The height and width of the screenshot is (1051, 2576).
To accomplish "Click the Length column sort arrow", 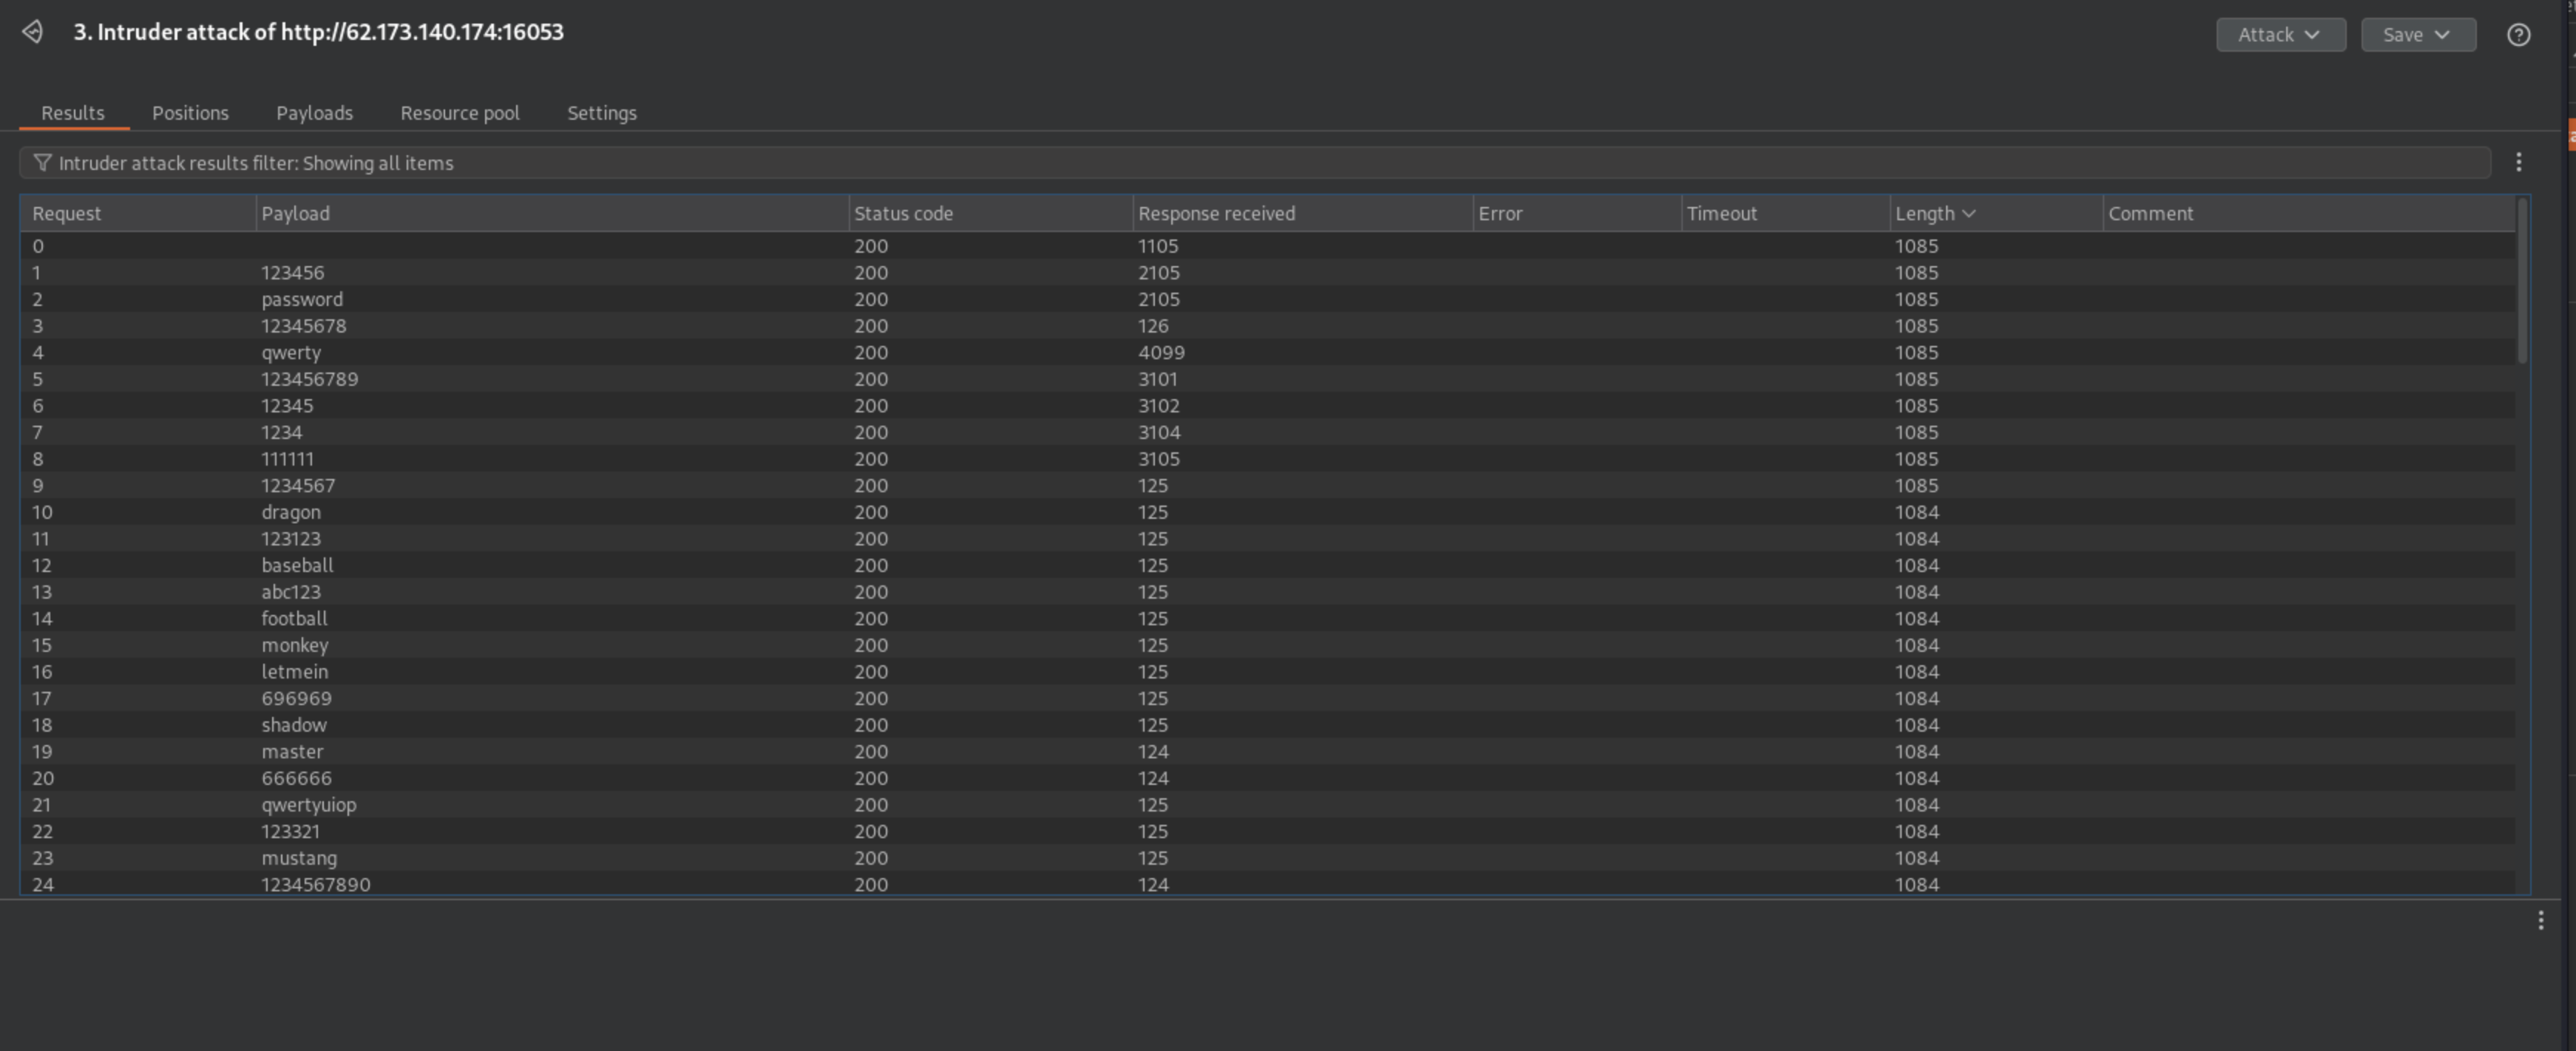I will point(1968,213).
